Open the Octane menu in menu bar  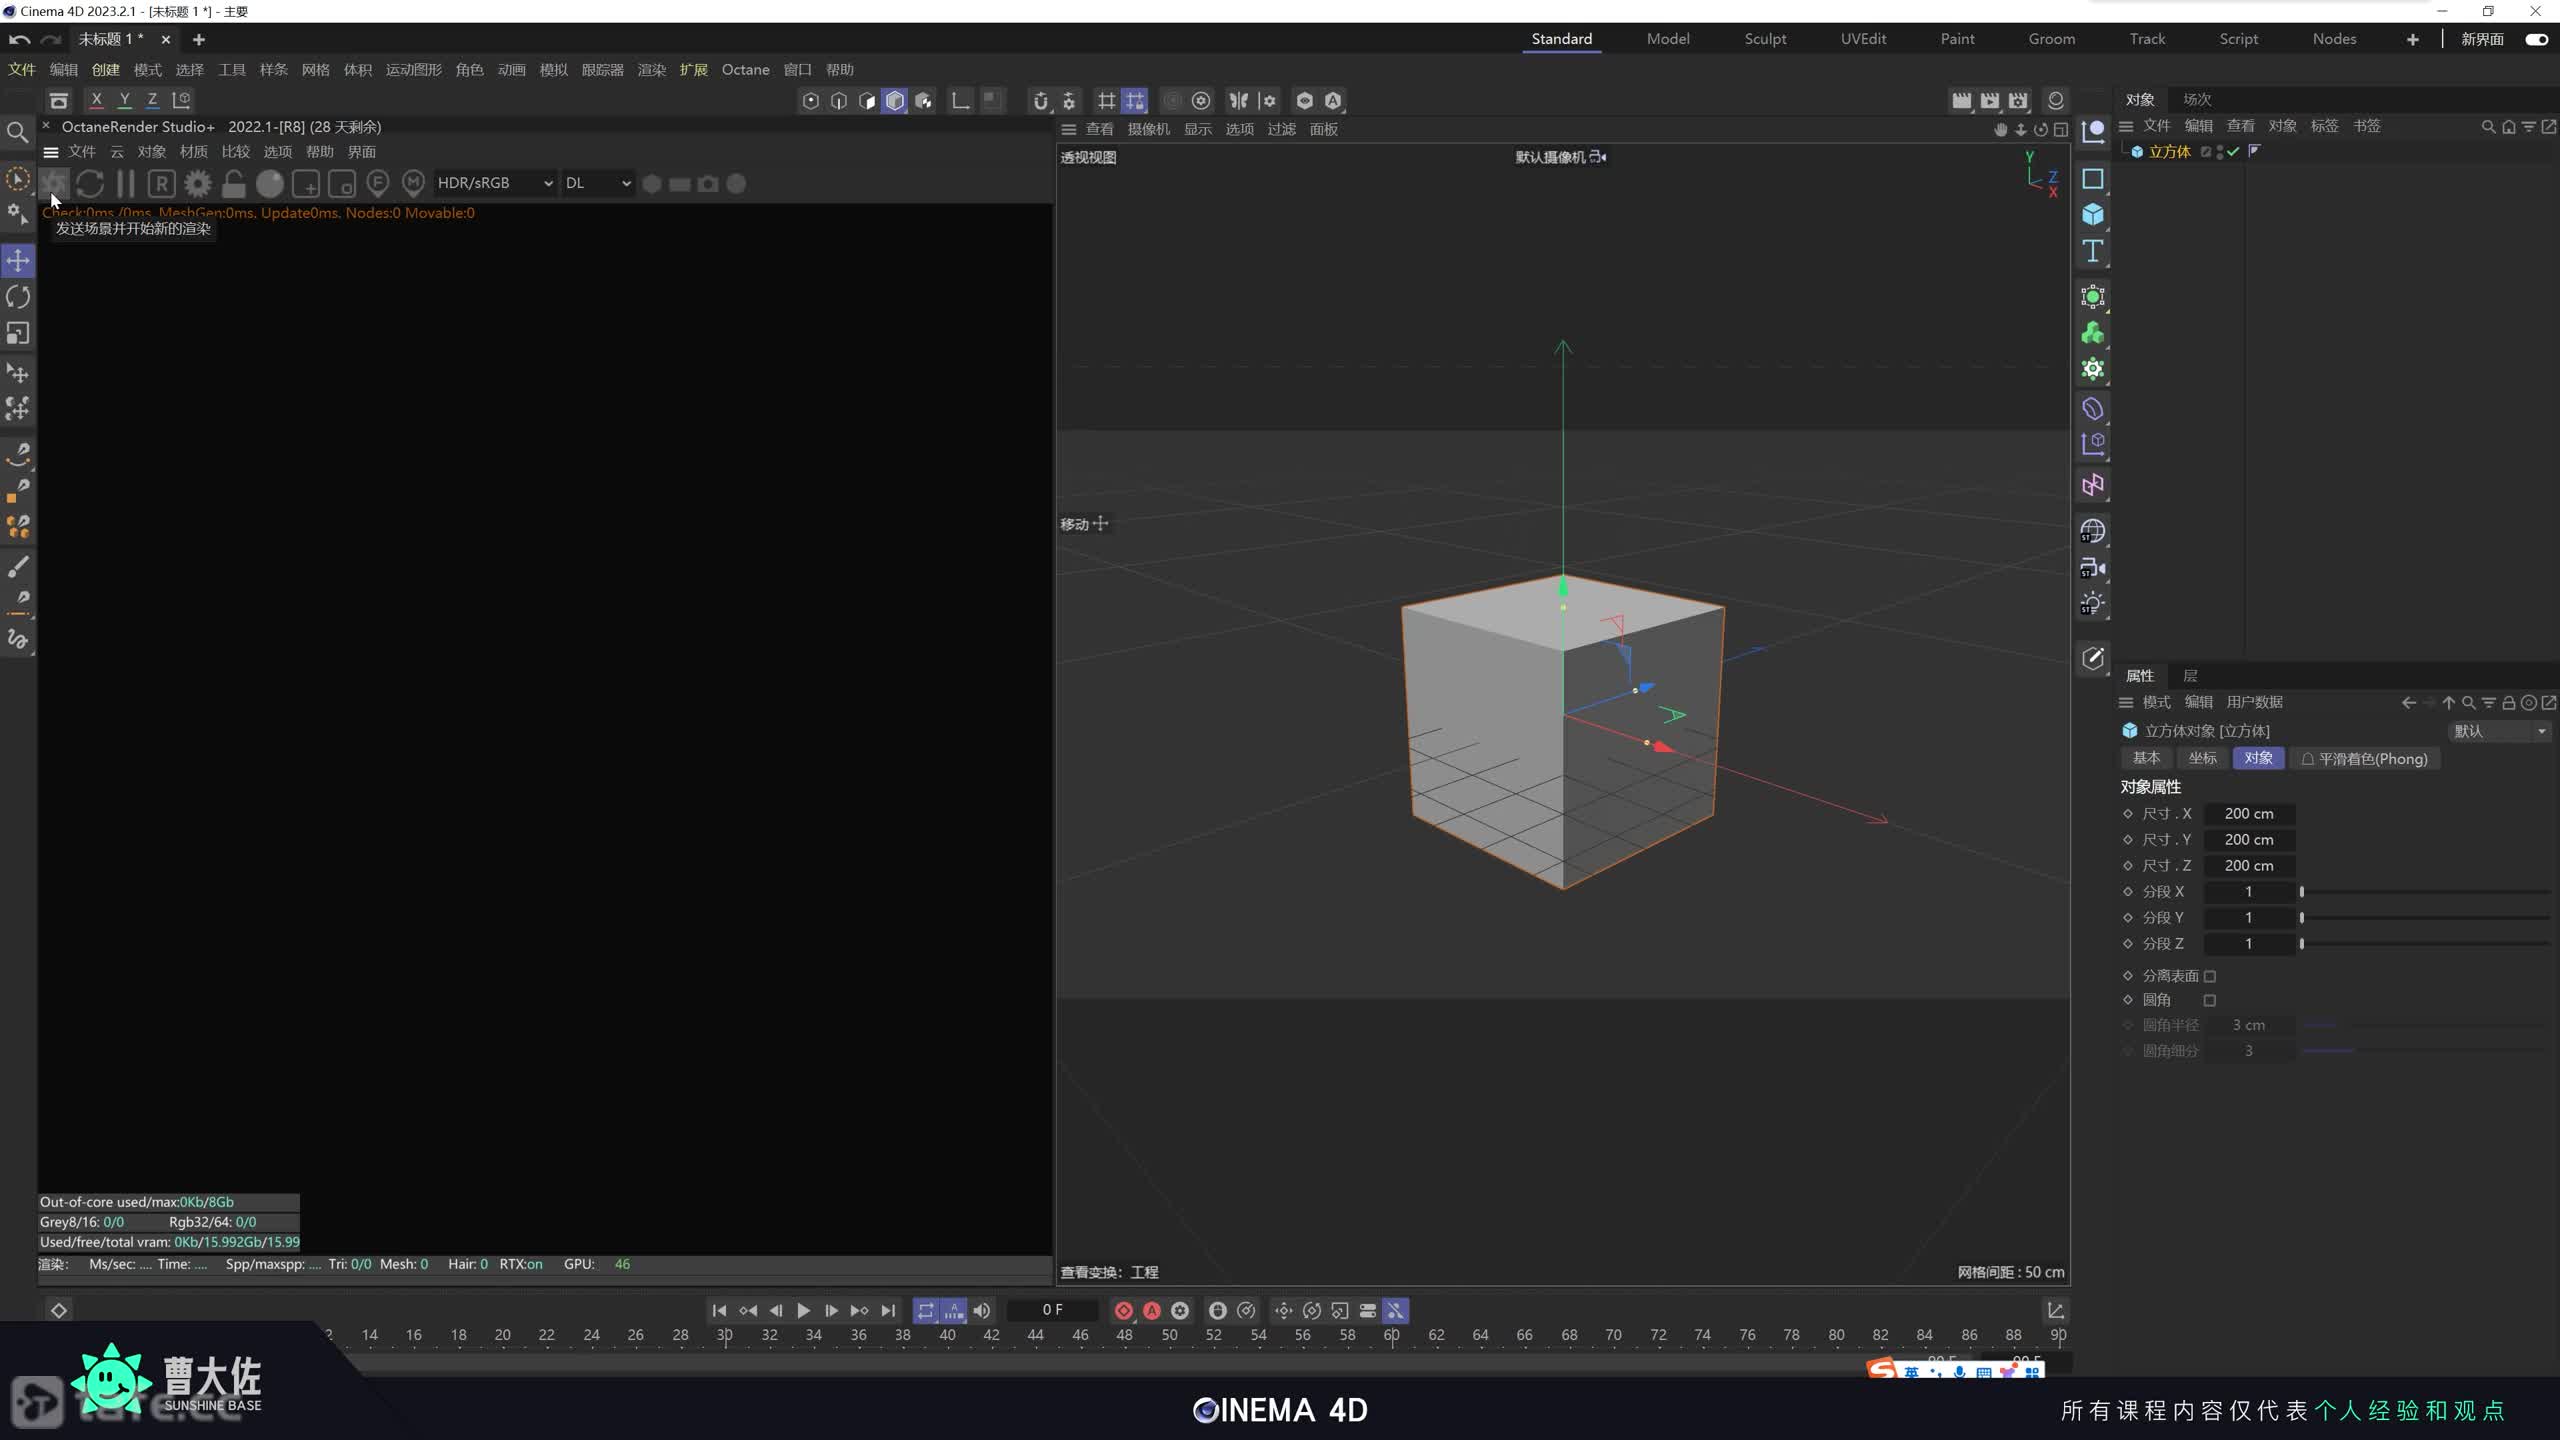(x=745, y=70)
